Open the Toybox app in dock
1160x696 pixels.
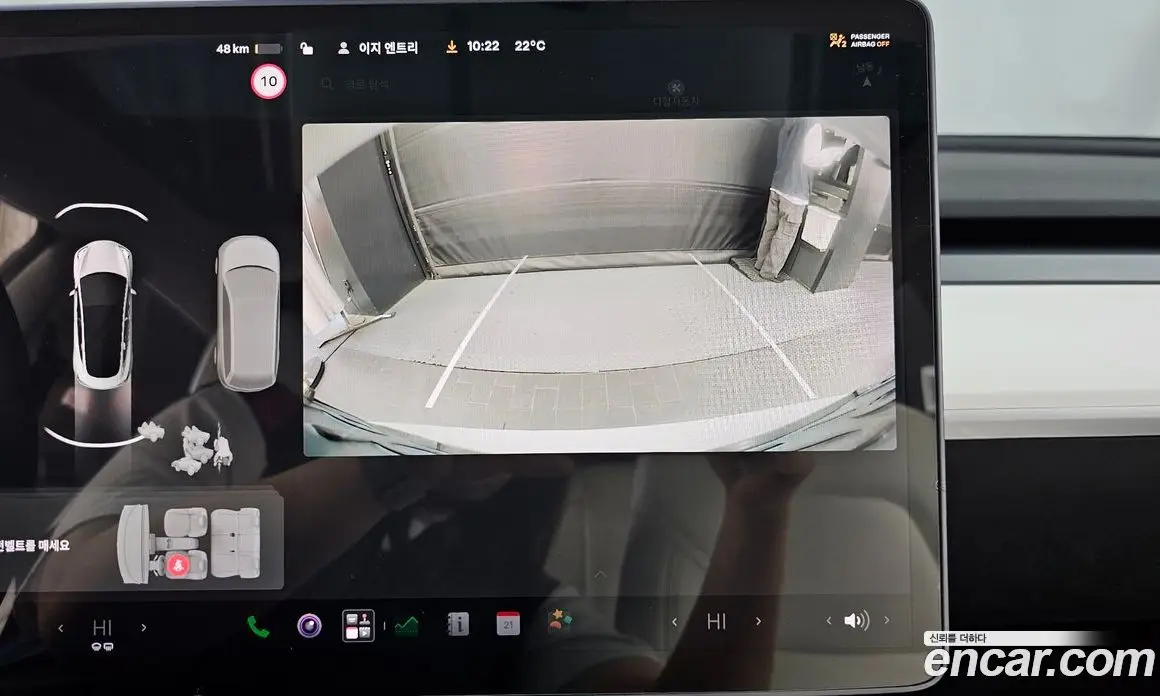tap(559, 620)
